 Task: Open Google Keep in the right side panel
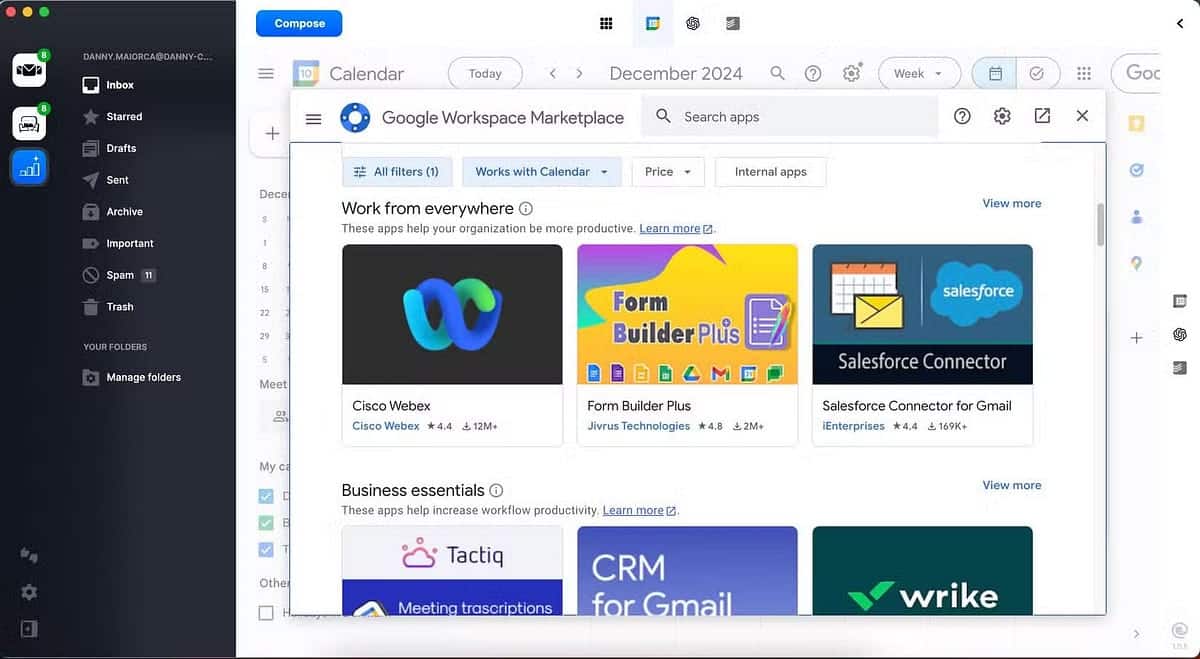pyautogui.click(x=1136, y=122)
